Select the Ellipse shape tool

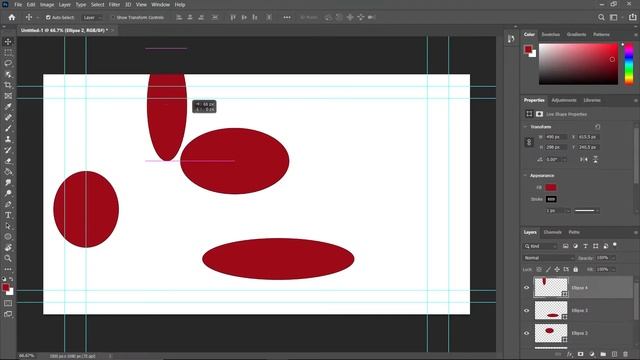pyautogui.click(x=8, y=237)
